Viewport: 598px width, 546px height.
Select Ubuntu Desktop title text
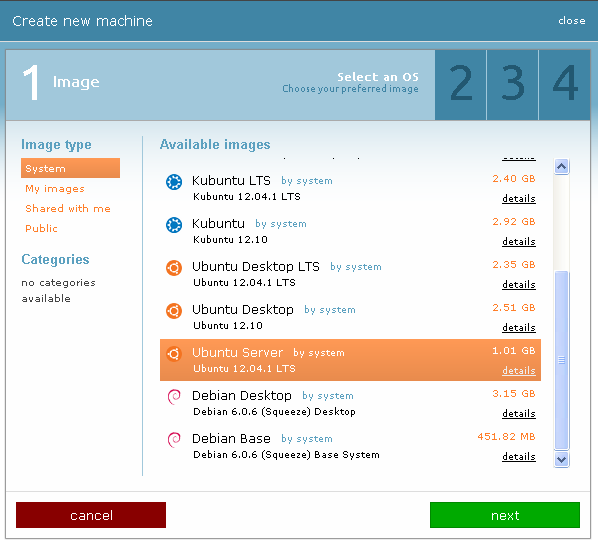tap(243, 310)
